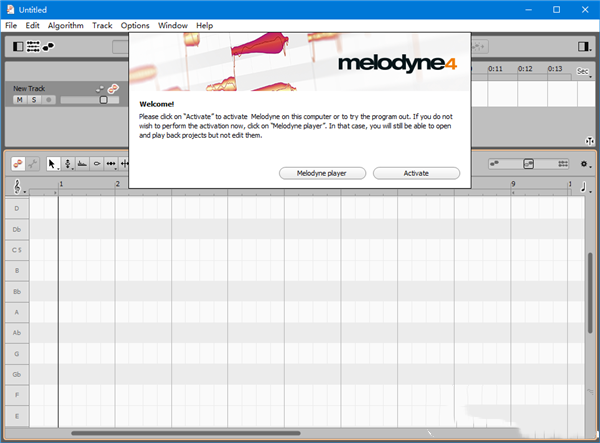Toggle the right-side panel button
Viewport: 600px width, 443px height.
coord(584,46)
